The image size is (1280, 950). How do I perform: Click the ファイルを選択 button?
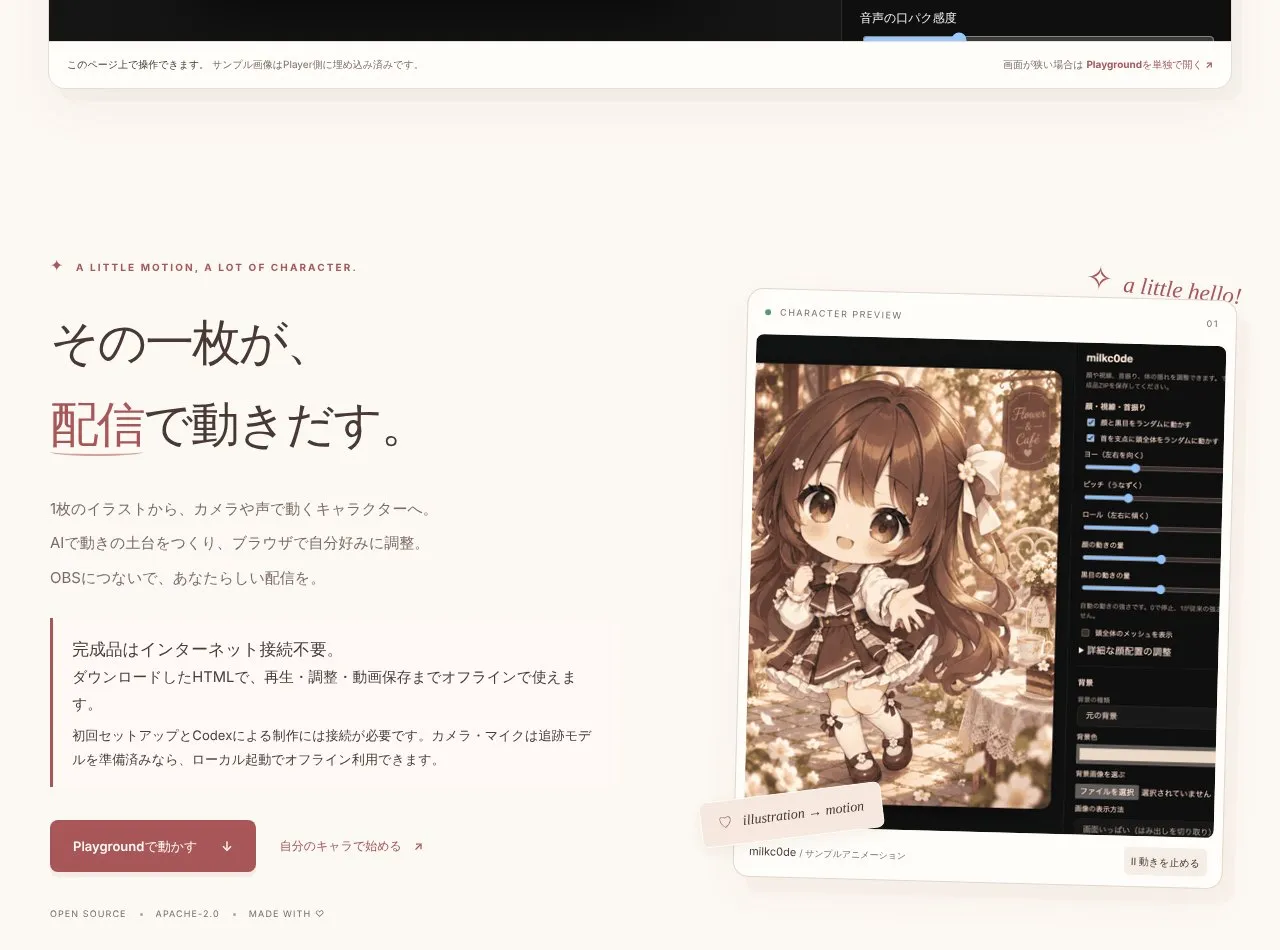pos(1106,791)
